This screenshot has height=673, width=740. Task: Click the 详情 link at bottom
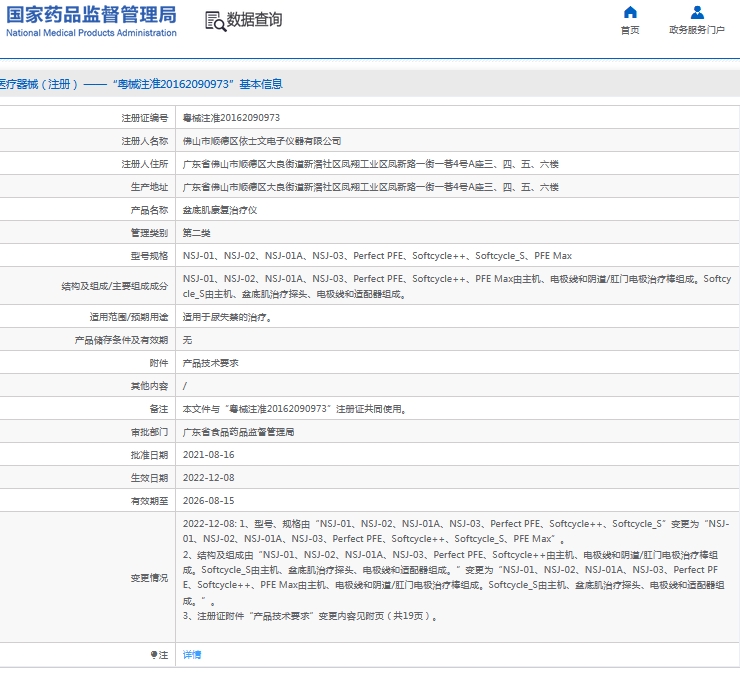coord(192,655)
